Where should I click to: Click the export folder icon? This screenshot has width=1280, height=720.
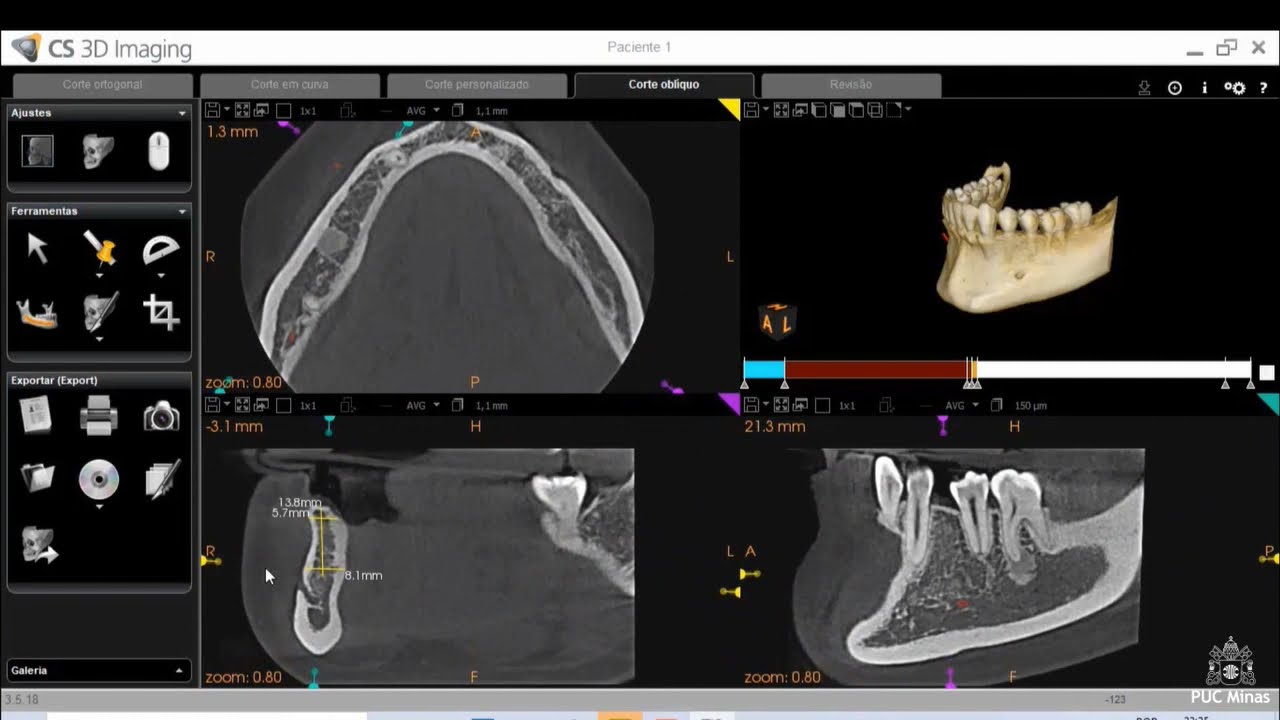37,478
